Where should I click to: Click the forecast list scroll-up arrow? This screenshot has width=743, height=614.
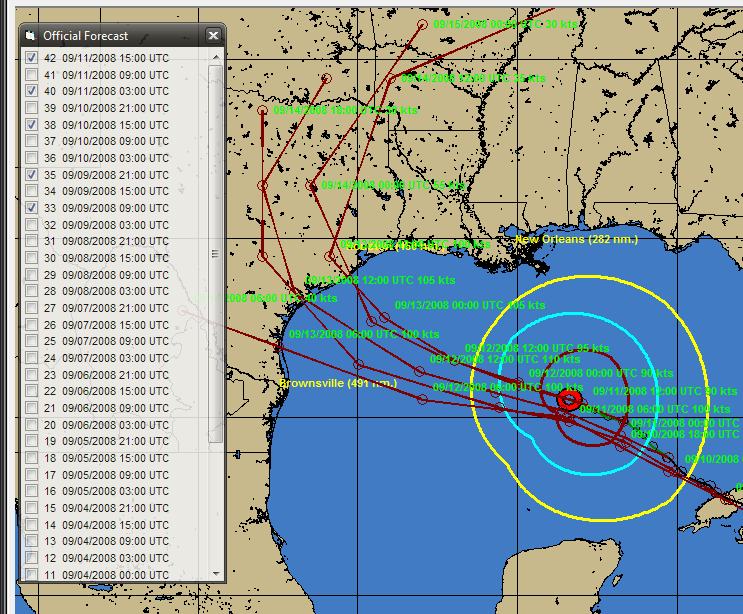215,57
